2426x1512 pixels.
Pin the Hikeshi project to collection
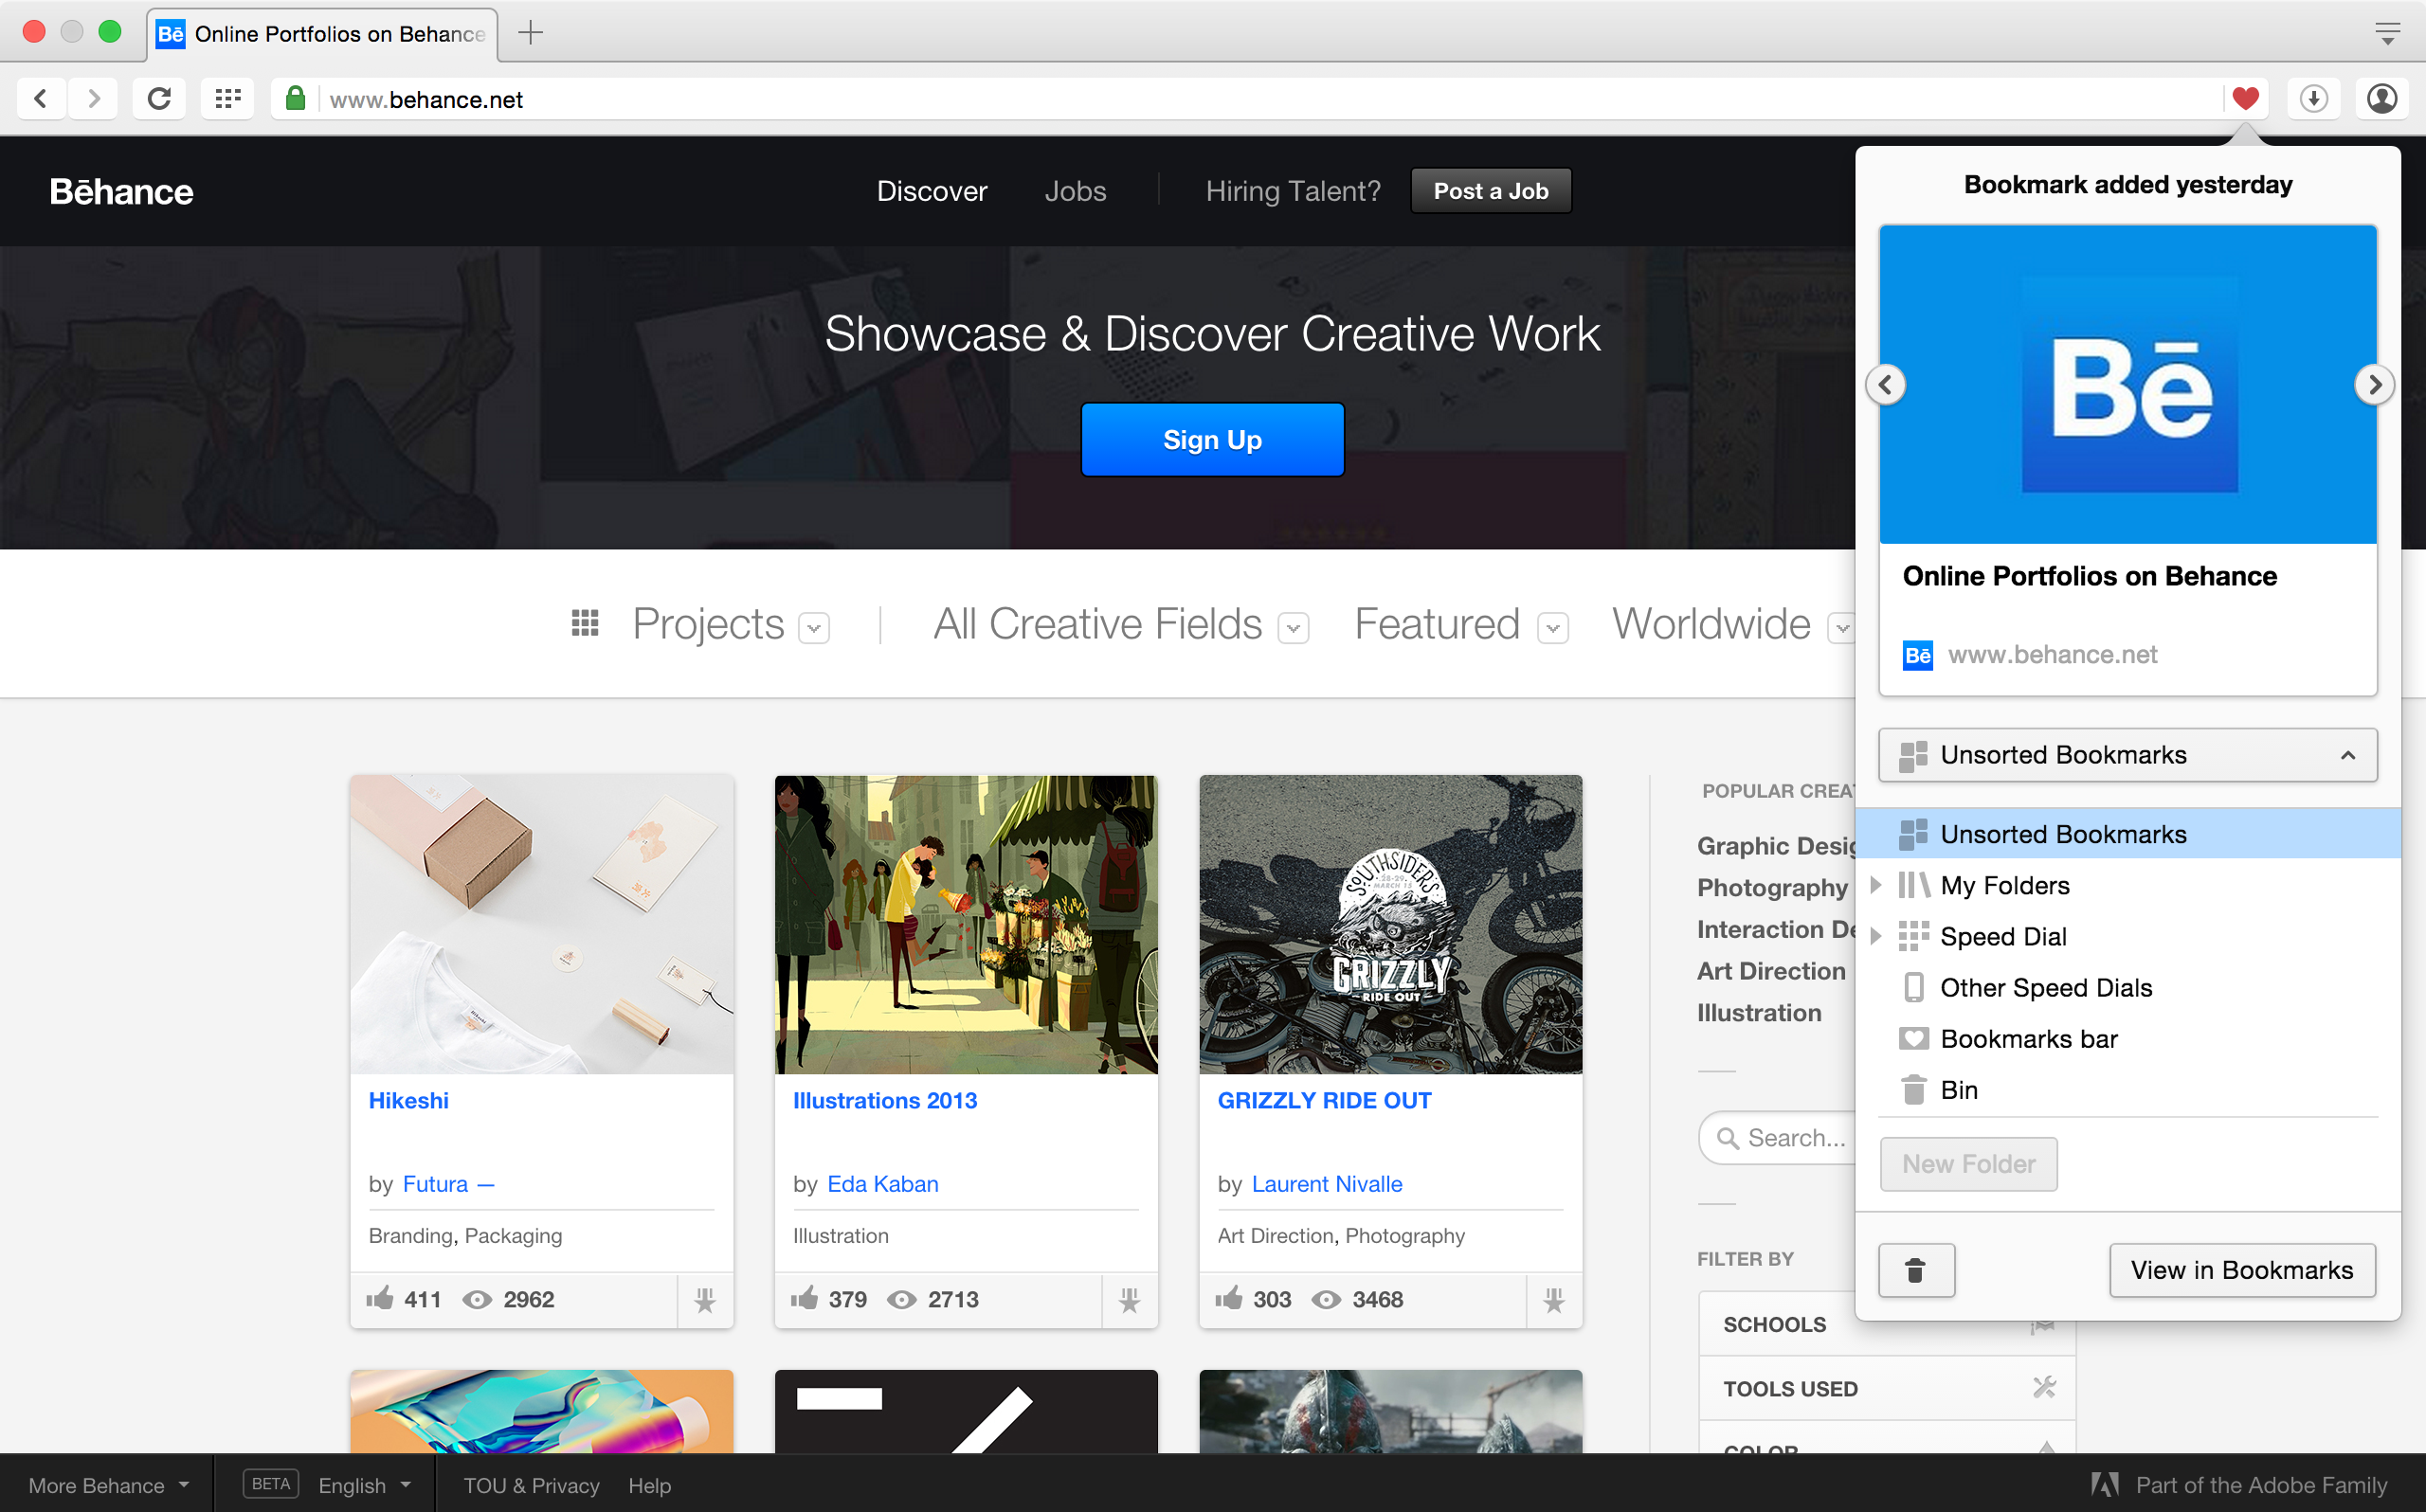click(x=705, y=1300)
